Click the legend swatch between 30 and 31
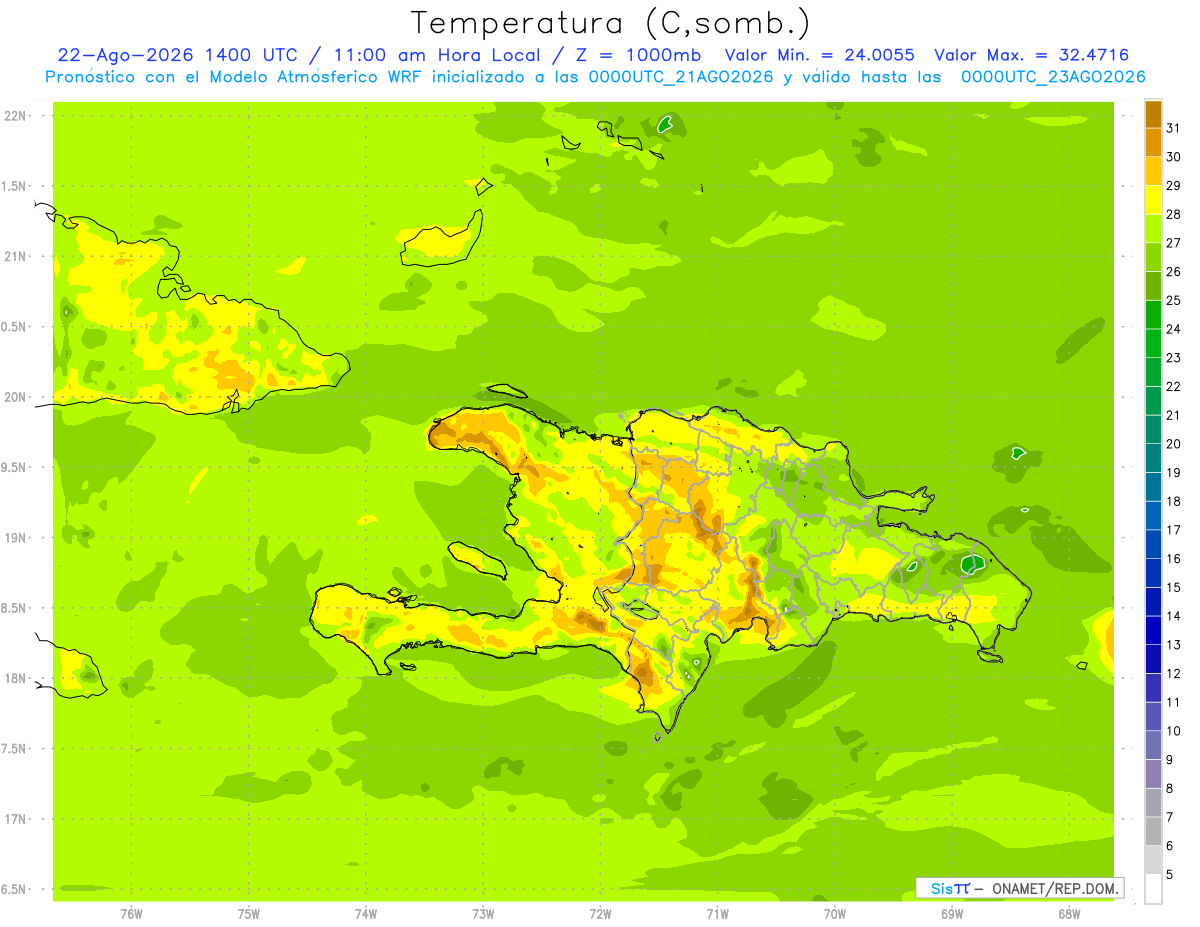This screenshot has width=1200, height=927. 1153,142
